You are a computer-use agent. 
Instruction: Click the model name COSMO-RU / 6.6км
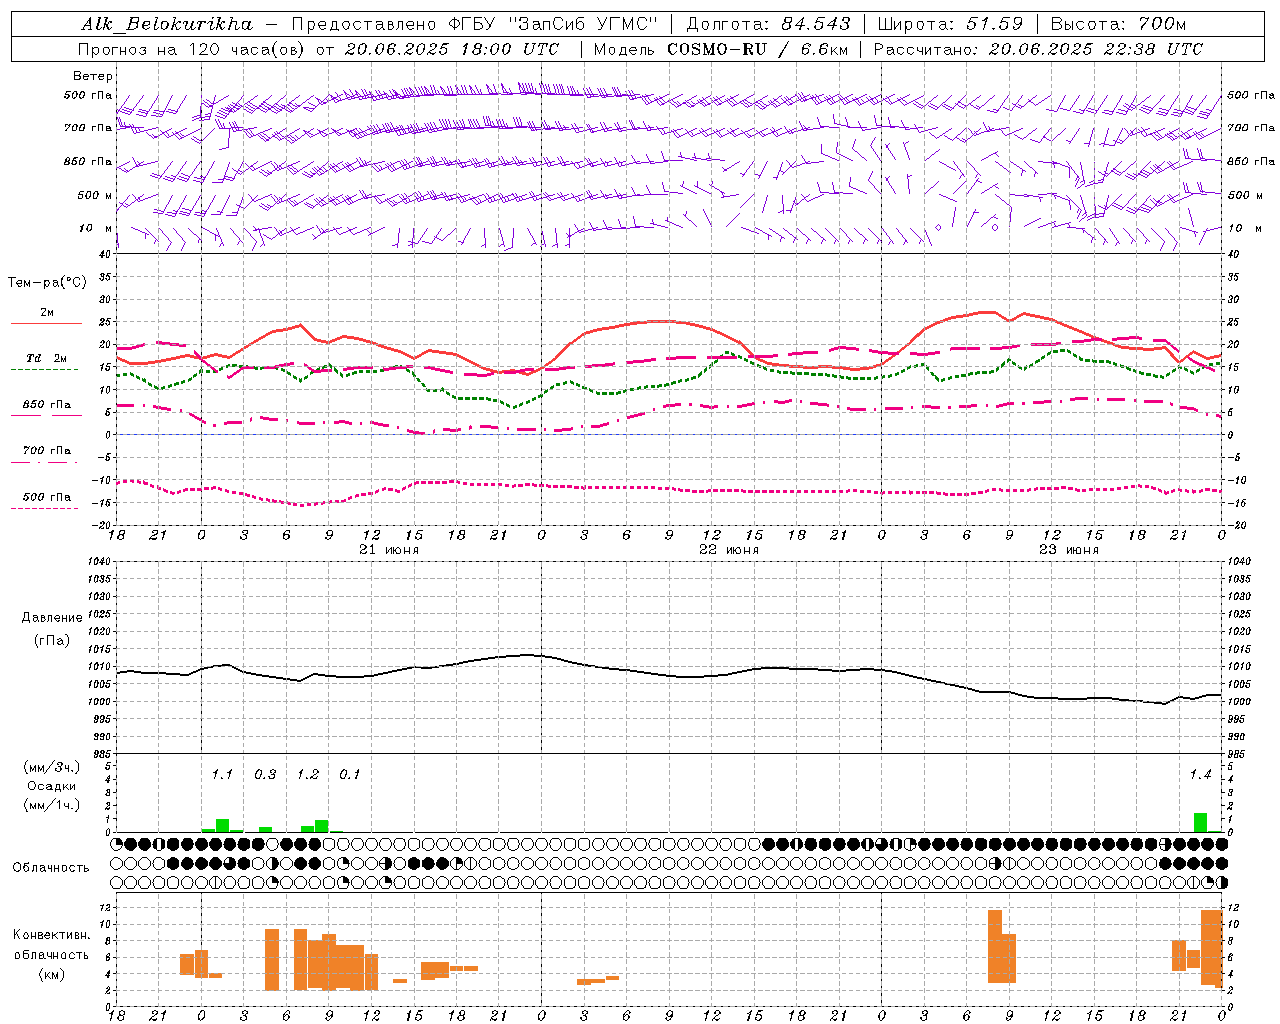click(757, 49)
